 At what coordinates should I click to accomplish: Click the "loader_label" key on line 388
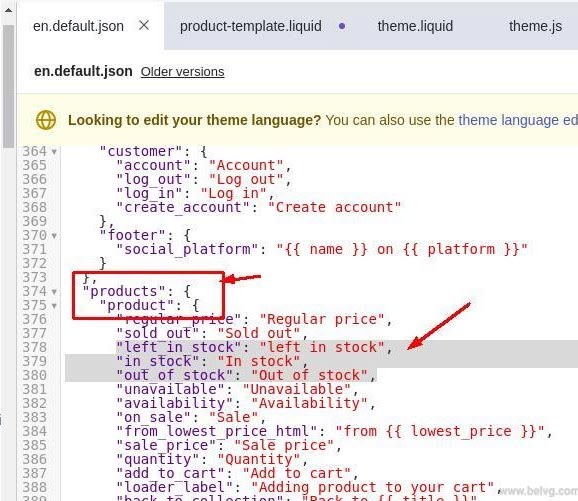tap(175, 488)
